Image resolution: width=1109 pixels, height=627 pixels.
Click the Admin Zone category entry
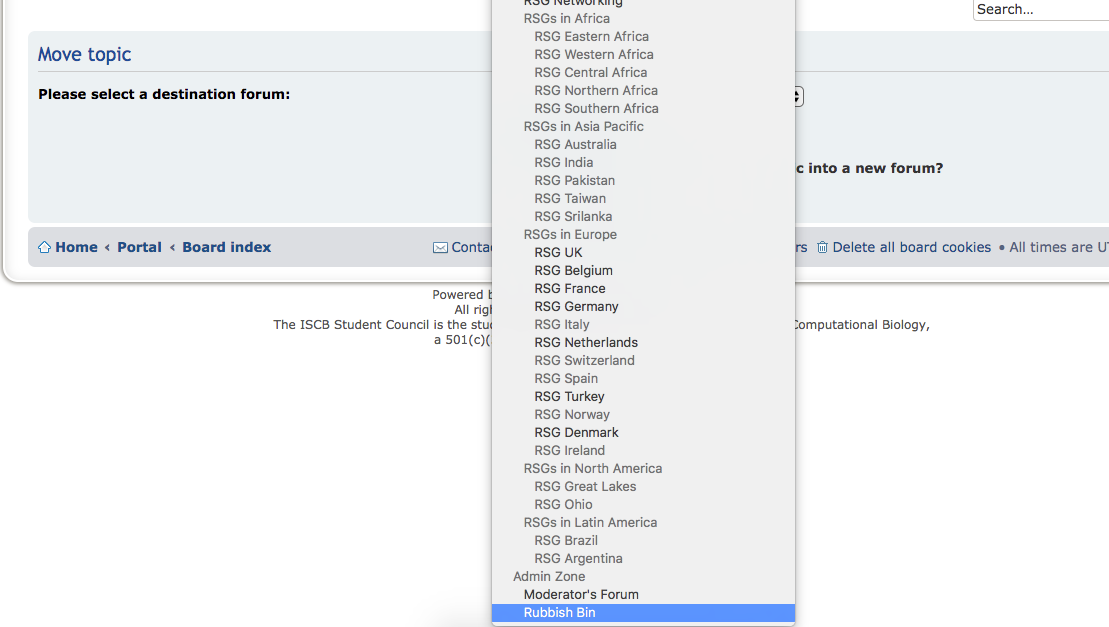tap(549, 577)
